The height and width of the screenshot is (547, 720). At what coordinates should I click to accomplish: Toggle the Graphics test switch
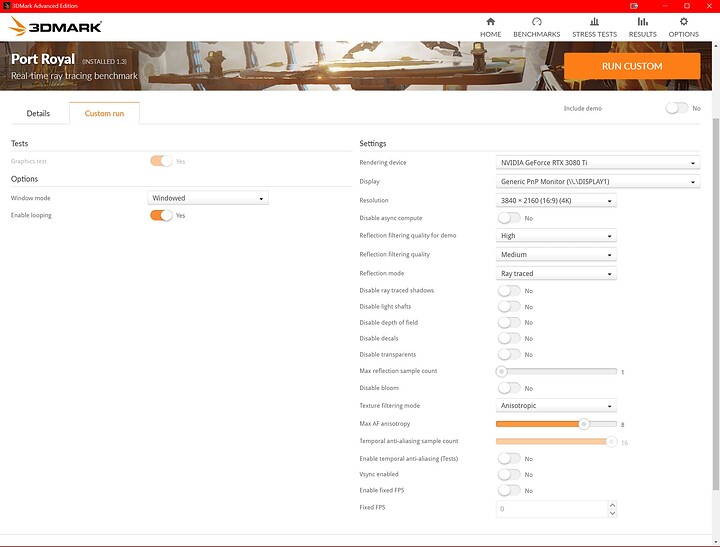coord(161,161)
